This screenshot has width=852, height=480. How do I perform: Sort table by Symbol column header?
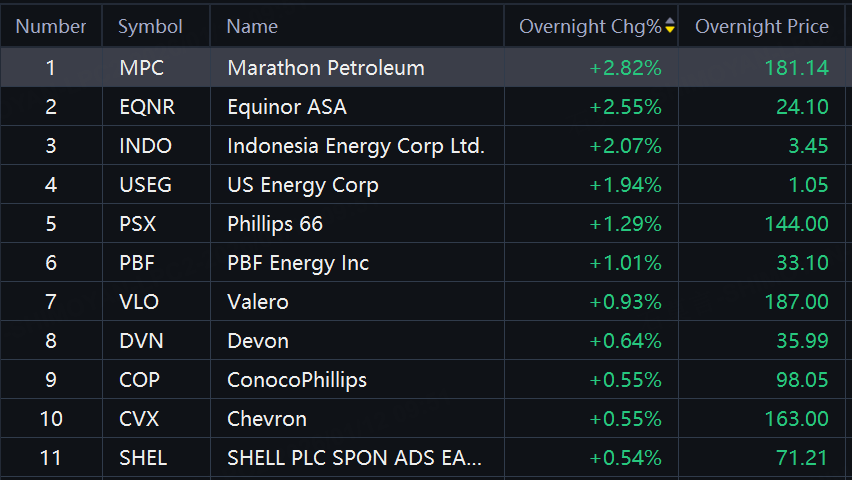150,26
